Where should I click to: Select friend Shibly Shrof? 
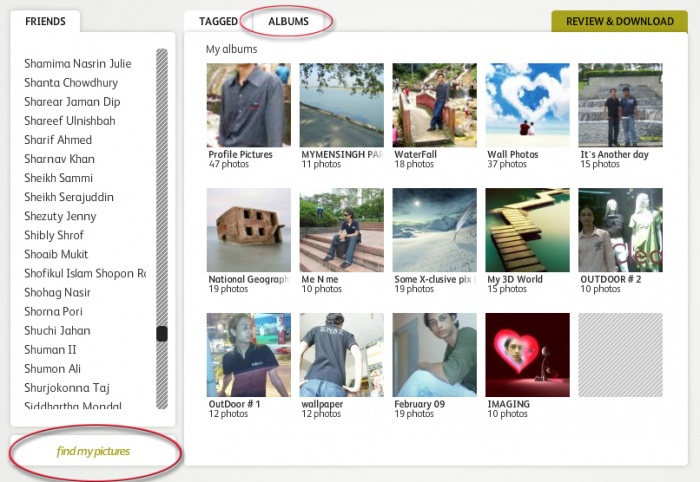click(54, 235)
